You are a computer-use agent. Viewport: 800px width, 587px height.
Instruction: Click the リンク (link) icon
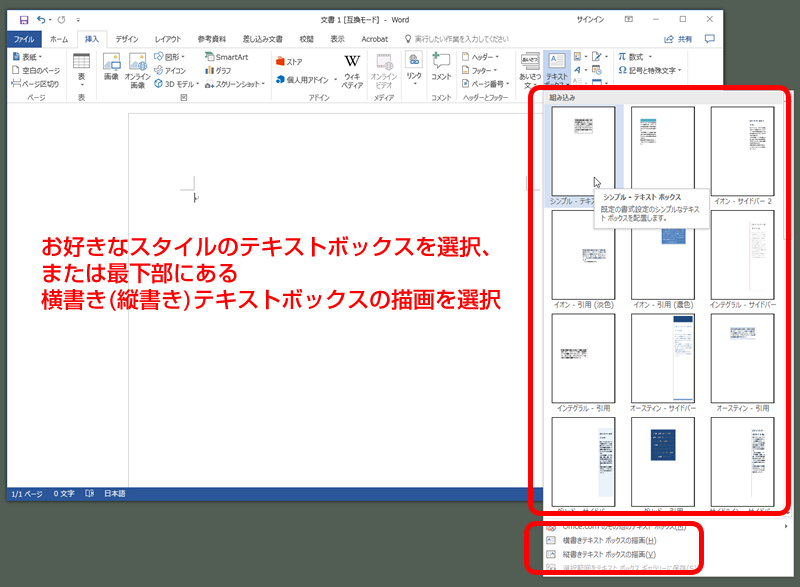pyautogui.click(x=414, y=67)
